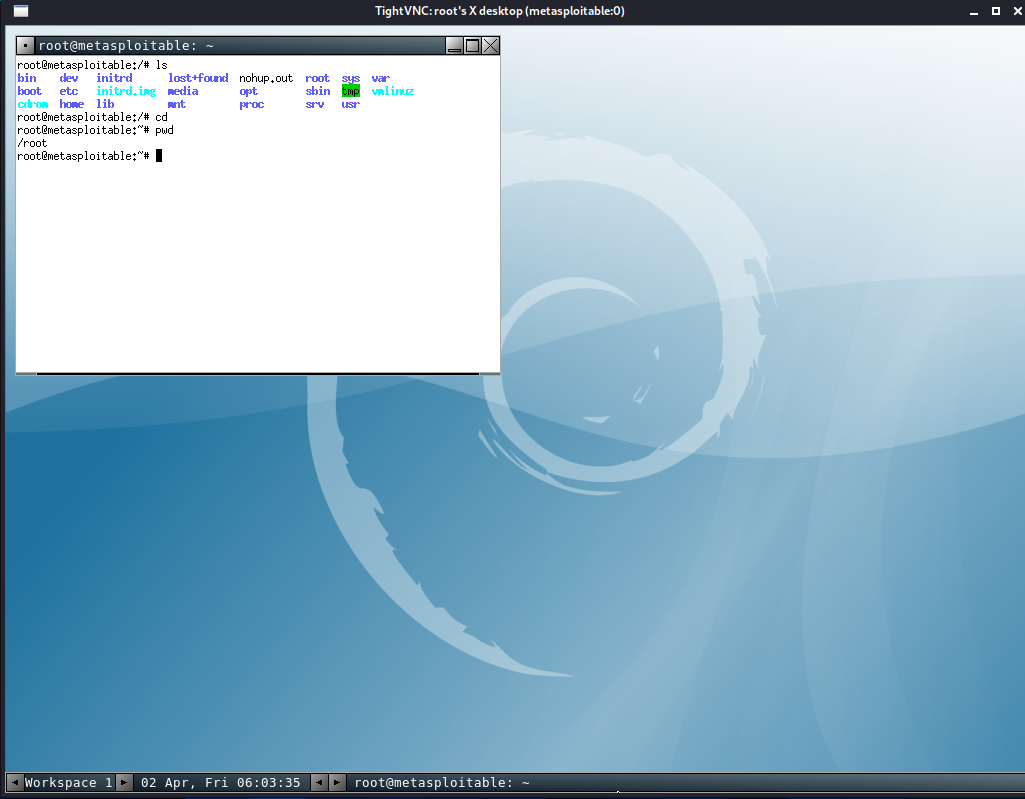Screen dimensions: 1025x799
Task: Click the 'etc' directory name
Action: tap(69, 91)
